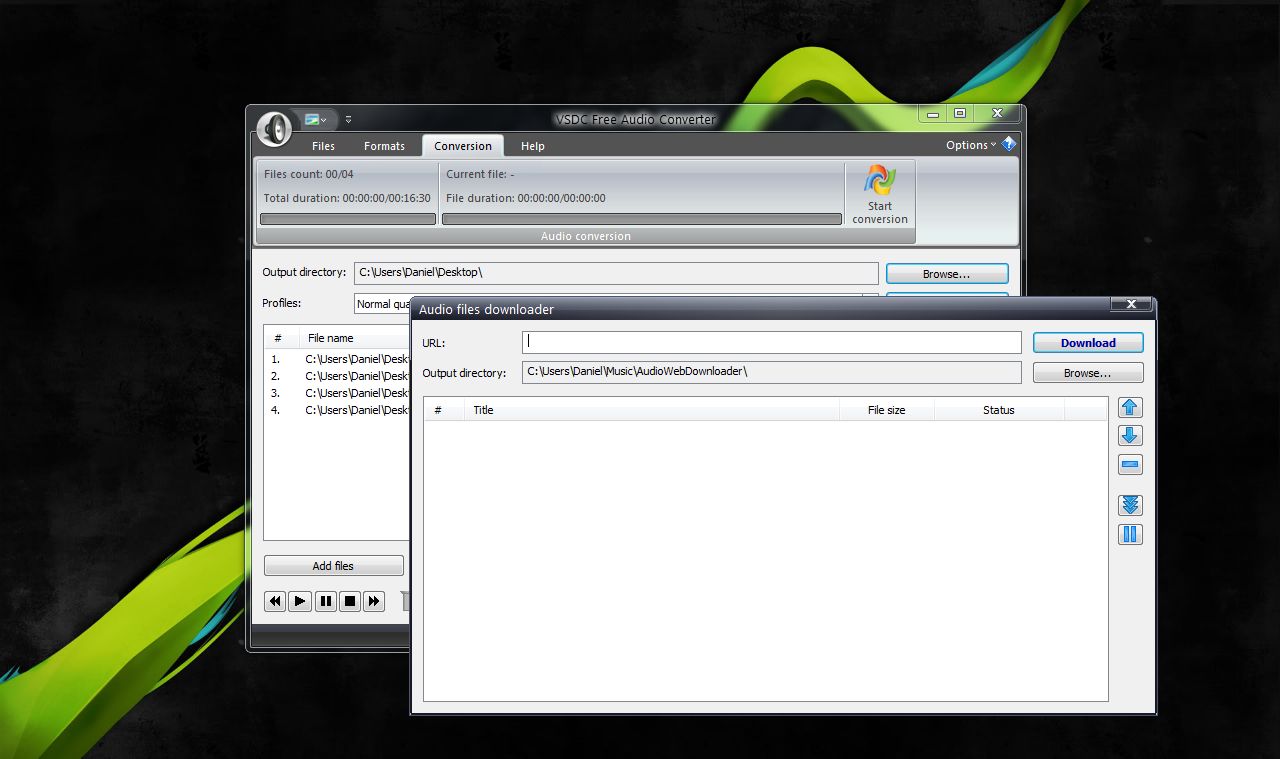Click the file duration progress bar
The image size is (1280, 759).
(642, 219)
